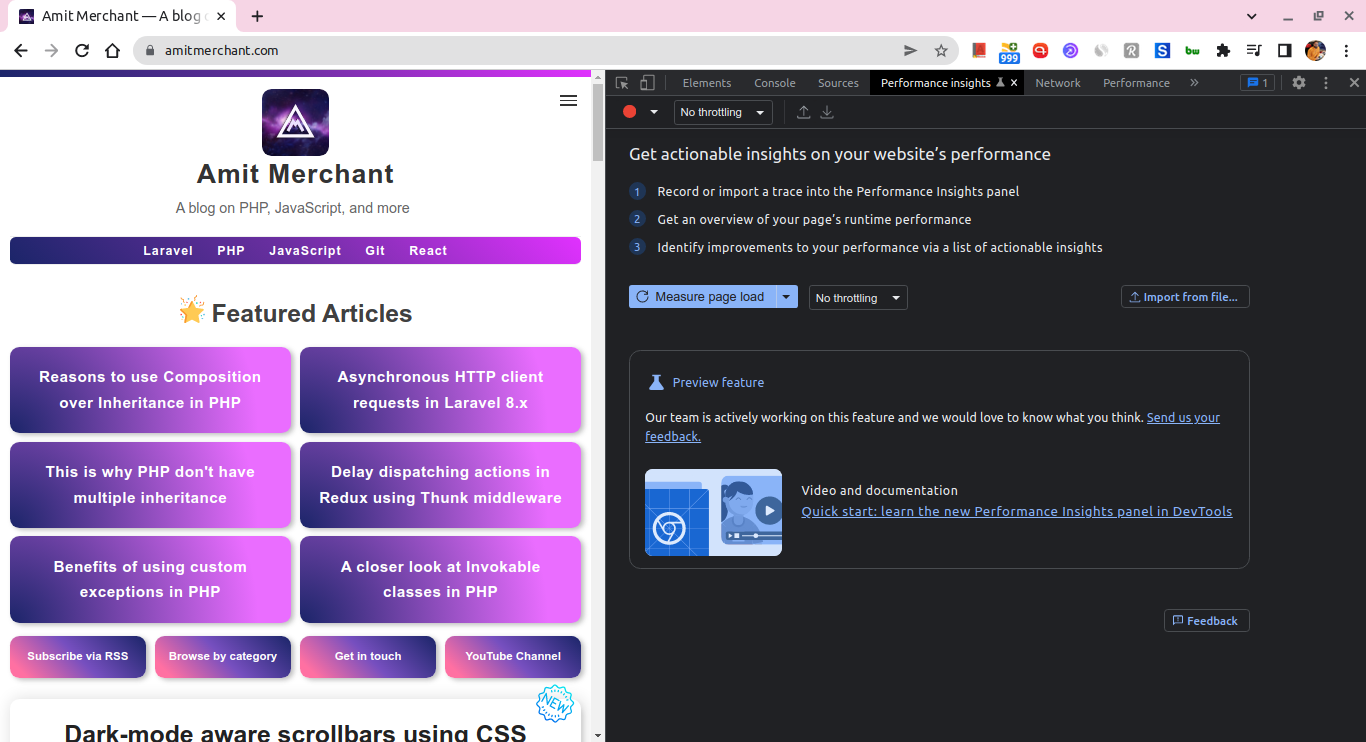Click the Measure page load button

point(703,297)
